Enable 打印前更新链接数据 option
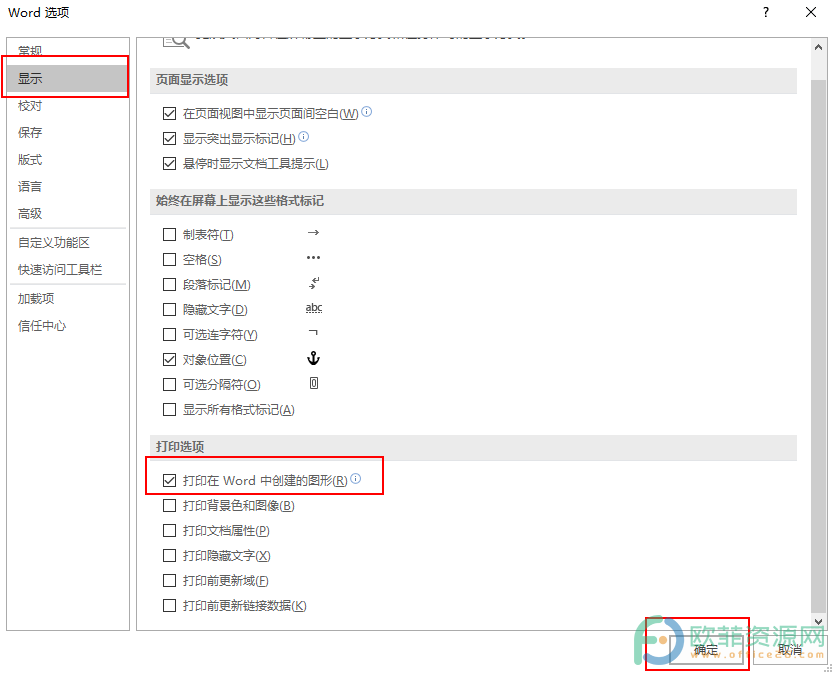 click(169, 605)
